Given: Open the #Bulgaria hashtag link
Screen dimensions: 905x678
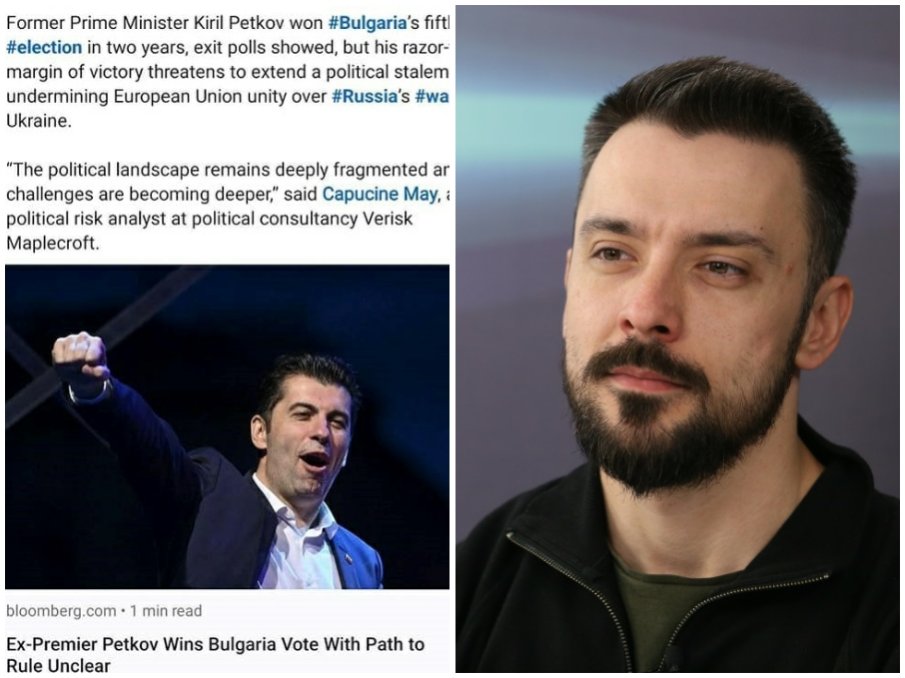Looking at the screenshot, I should [367, 23].
